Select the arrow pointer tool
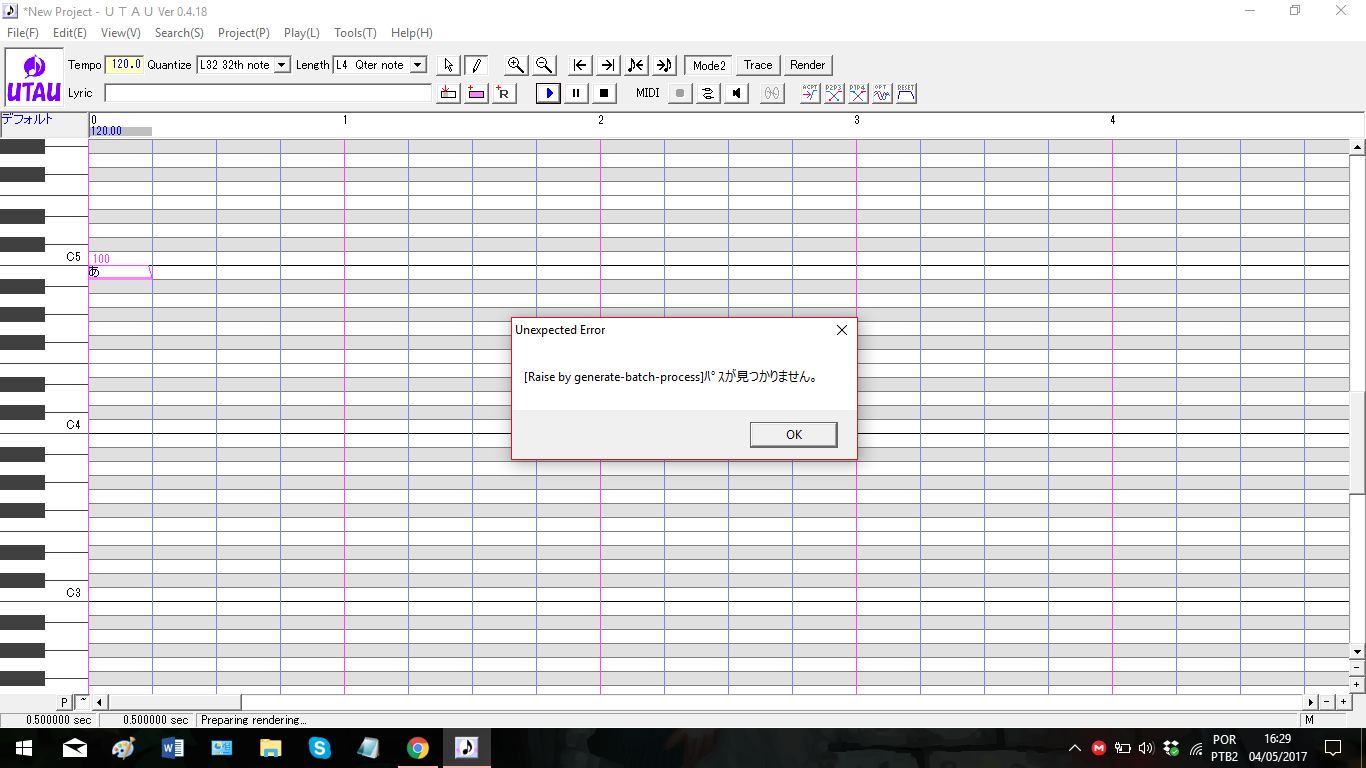Image resolution: width=1366 pixels, height=768 pixels. [448, 65]
